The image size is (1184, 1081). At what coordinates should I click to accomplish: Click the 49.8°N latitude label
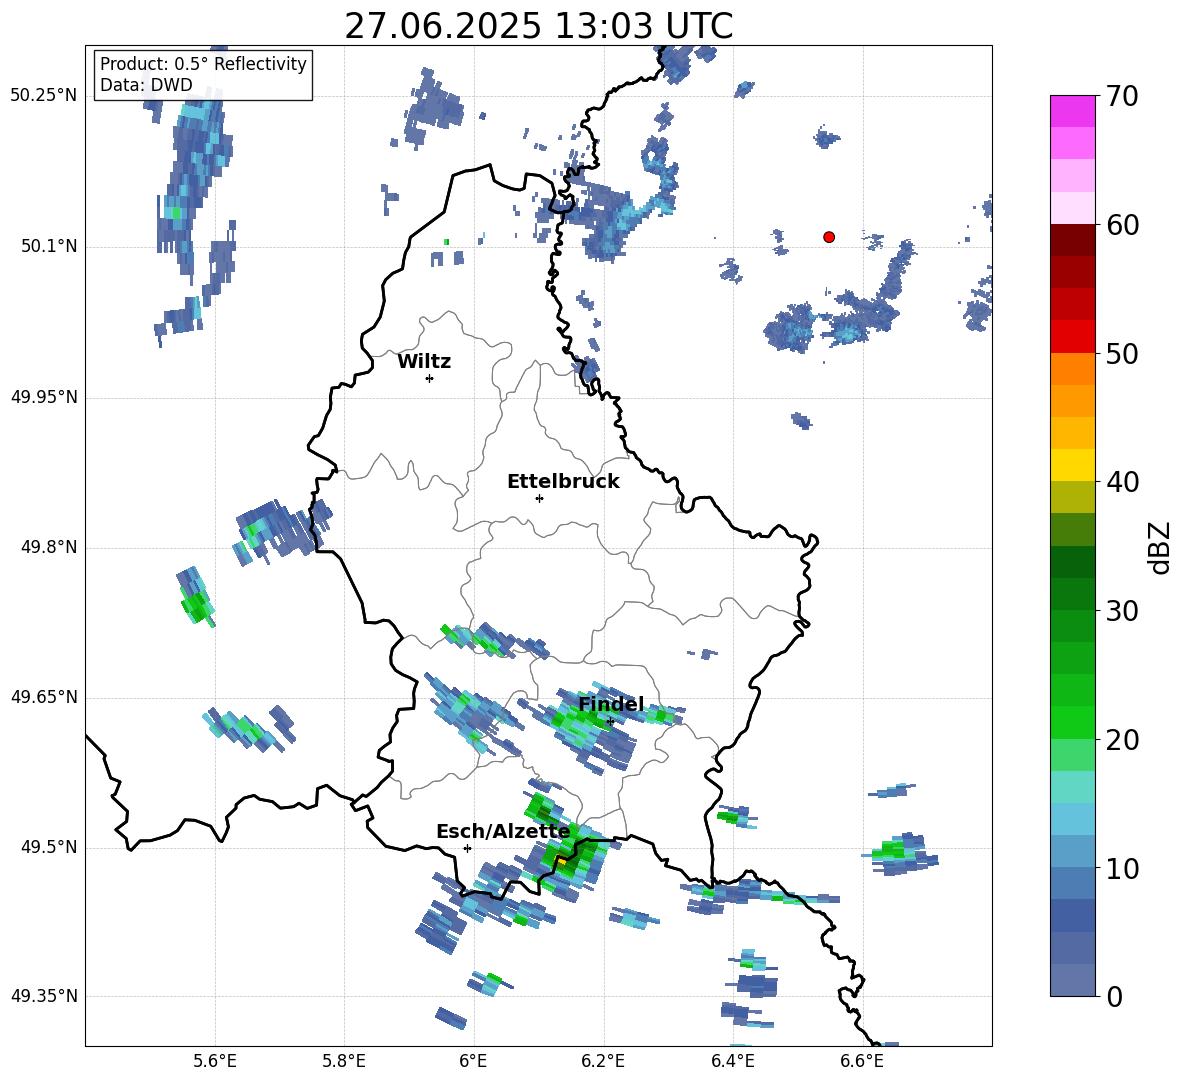coord(49,547)
